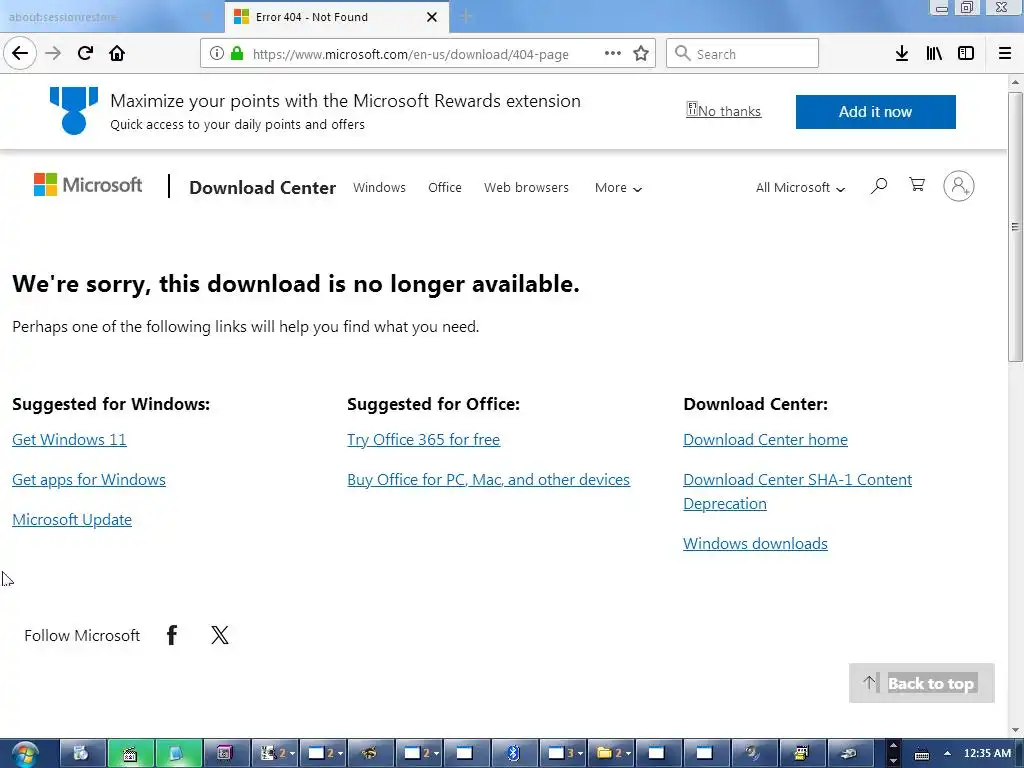
Task: Click the Download Center heading link
Action: [x=263, y=187]
